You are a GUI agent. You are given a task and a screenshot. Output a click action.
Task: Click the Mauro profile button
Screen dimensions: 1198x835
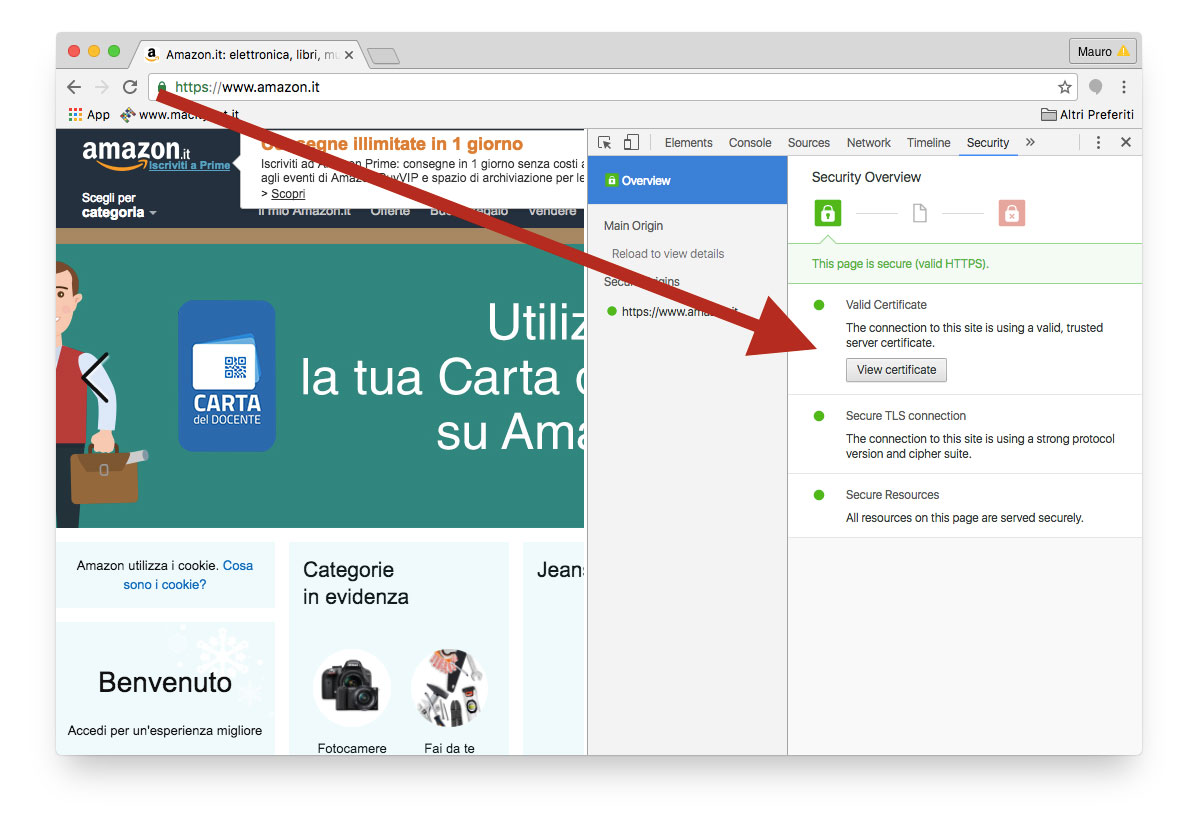[x=1102, y=51]
